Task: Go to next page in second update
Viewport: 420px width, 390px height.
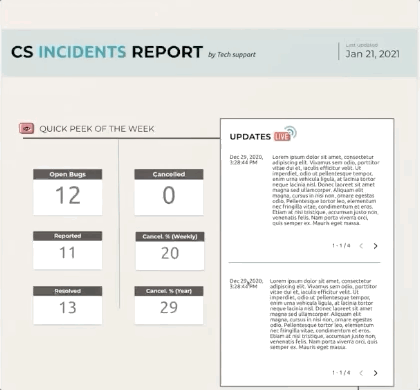Action: 375,373
